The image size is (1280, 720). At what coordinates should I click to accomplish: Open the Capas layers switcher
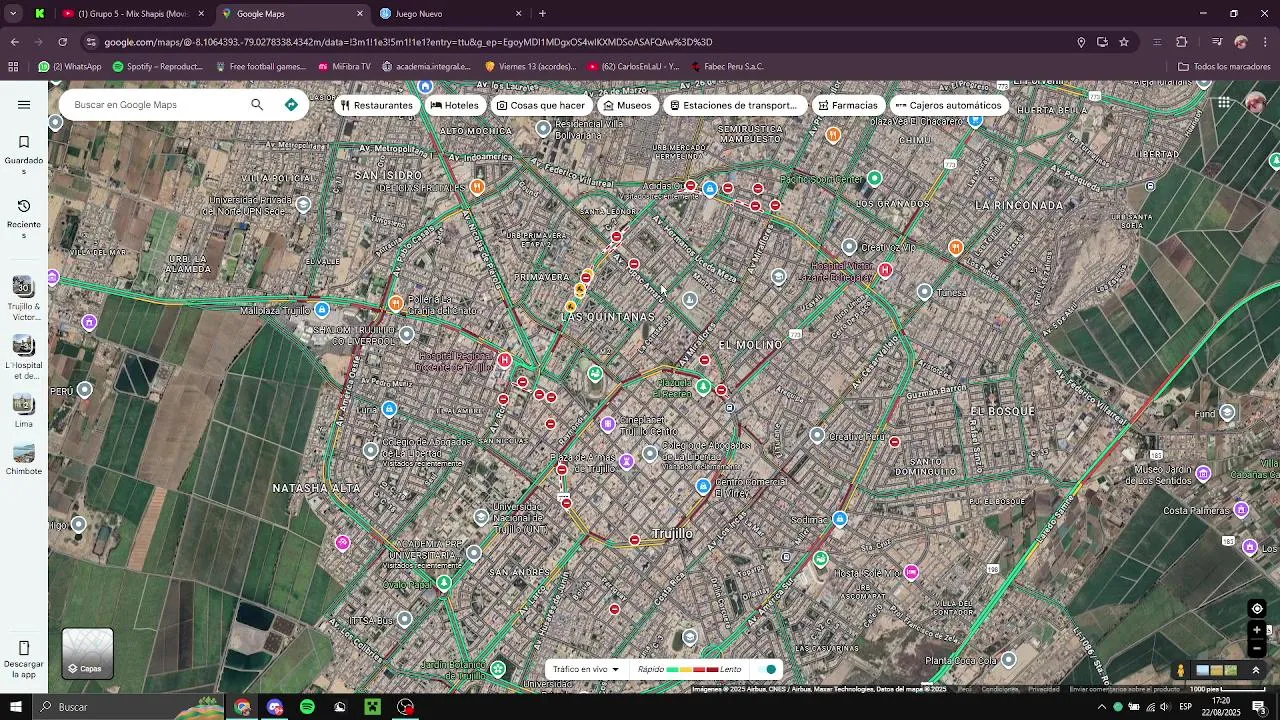[x=88, y=654]
